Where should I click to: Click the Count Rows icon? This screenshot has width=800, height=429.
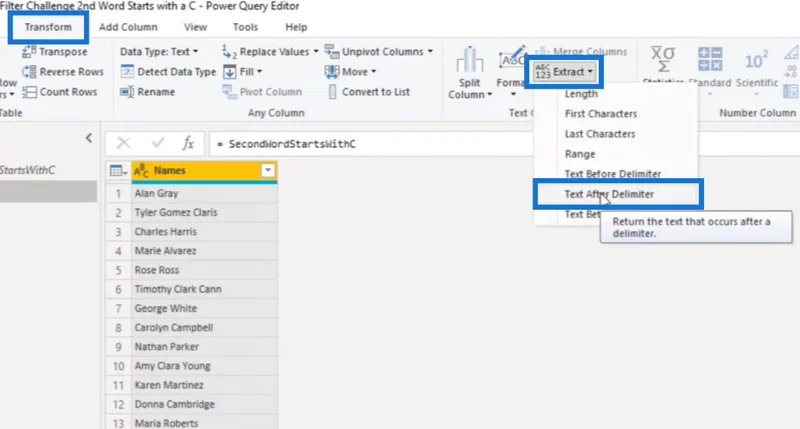click(x=29, y=92)
